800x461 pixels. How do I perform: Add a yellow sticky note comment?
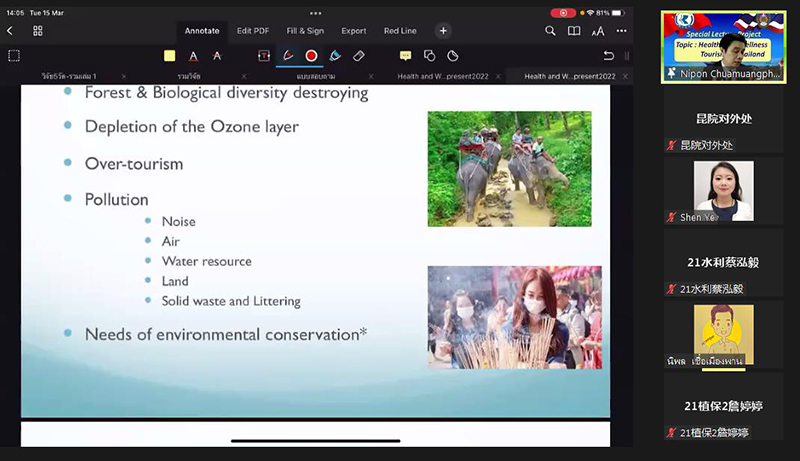pos(405,56)
